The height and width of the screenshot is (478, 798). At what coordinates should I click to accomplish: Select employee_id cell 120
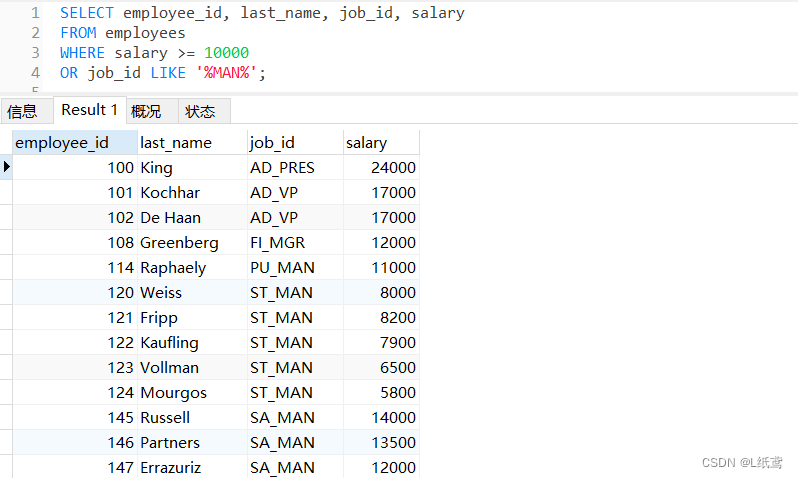click(75, 292)
